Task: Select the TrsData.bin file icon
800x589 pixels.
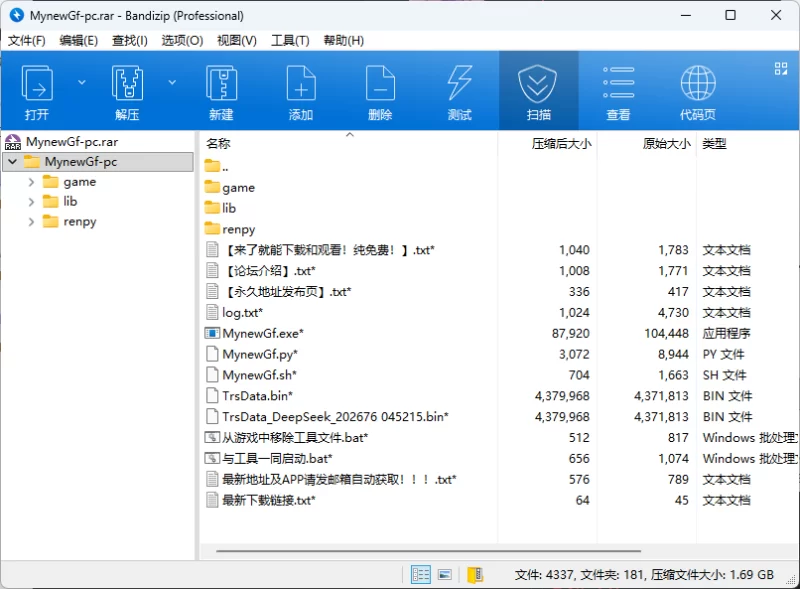Action: point(212,396)
